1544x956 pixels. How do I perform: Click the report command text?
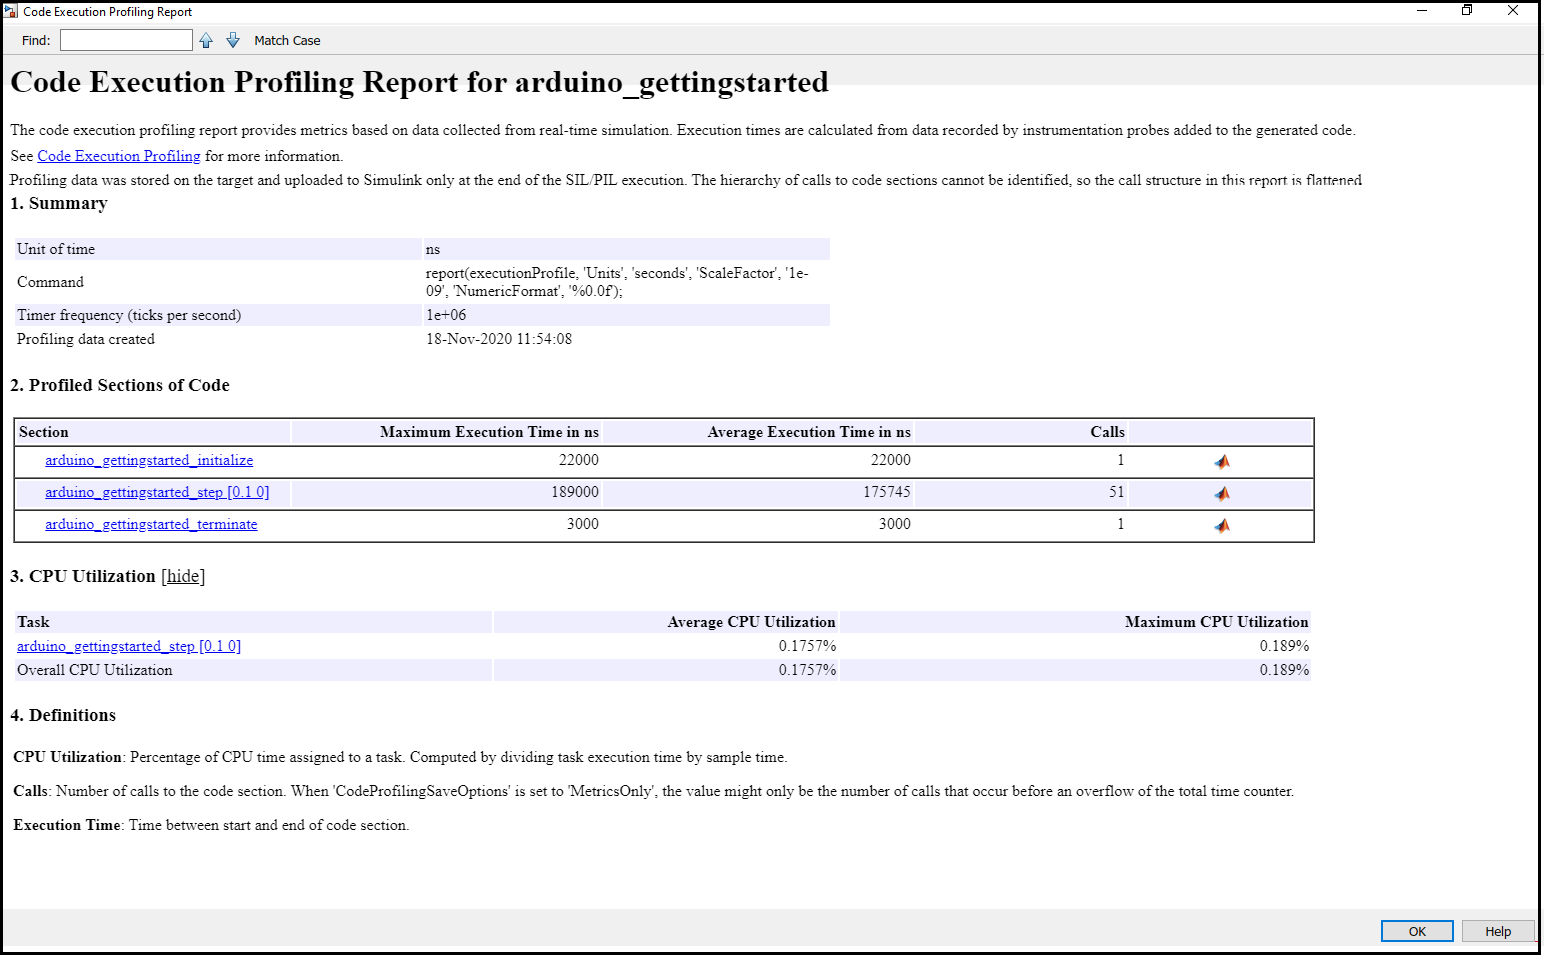(617, 282)
